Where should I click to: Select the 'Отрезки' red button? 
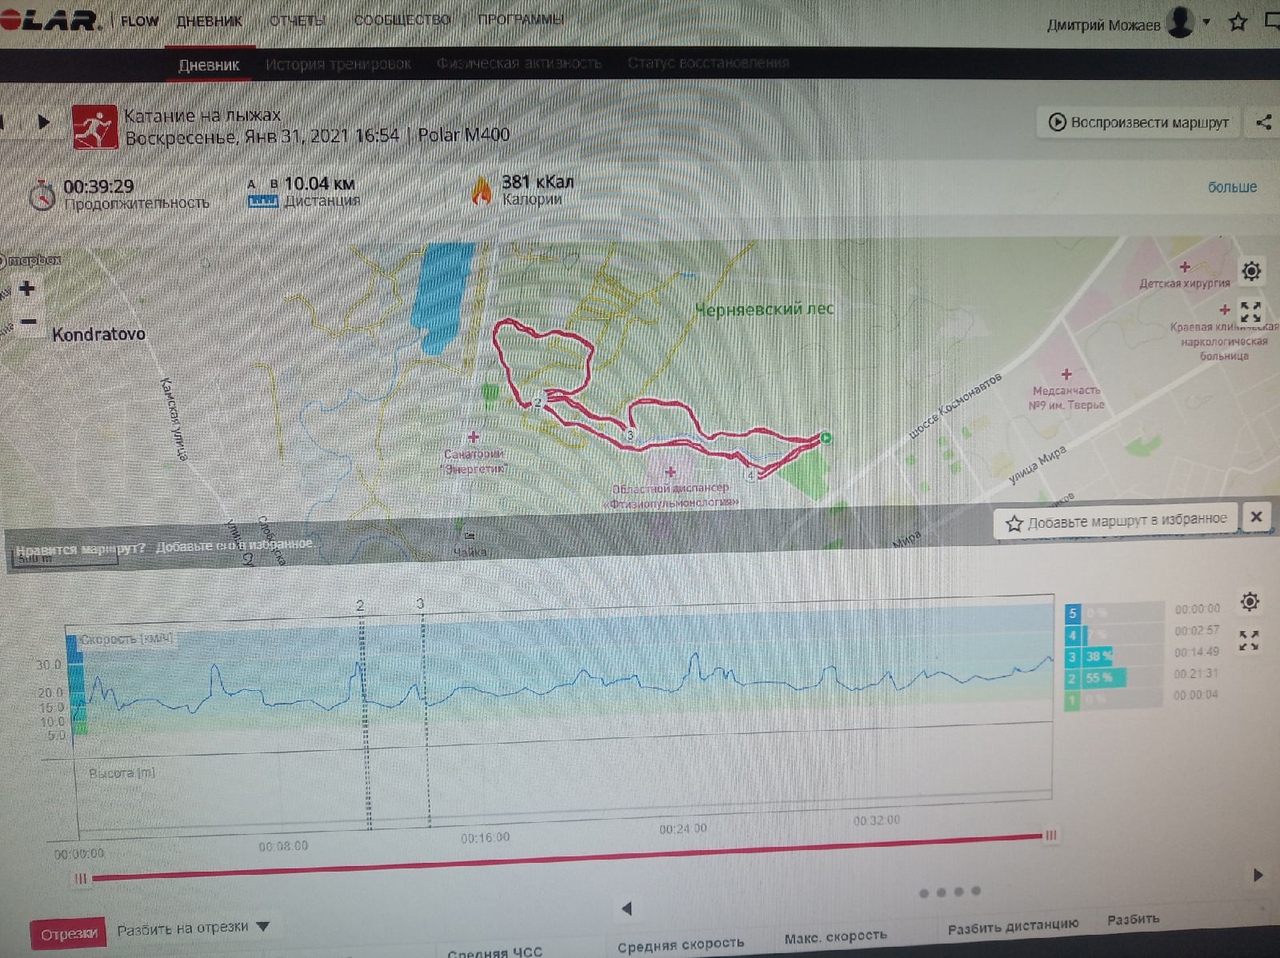click(x=69, y=934)
